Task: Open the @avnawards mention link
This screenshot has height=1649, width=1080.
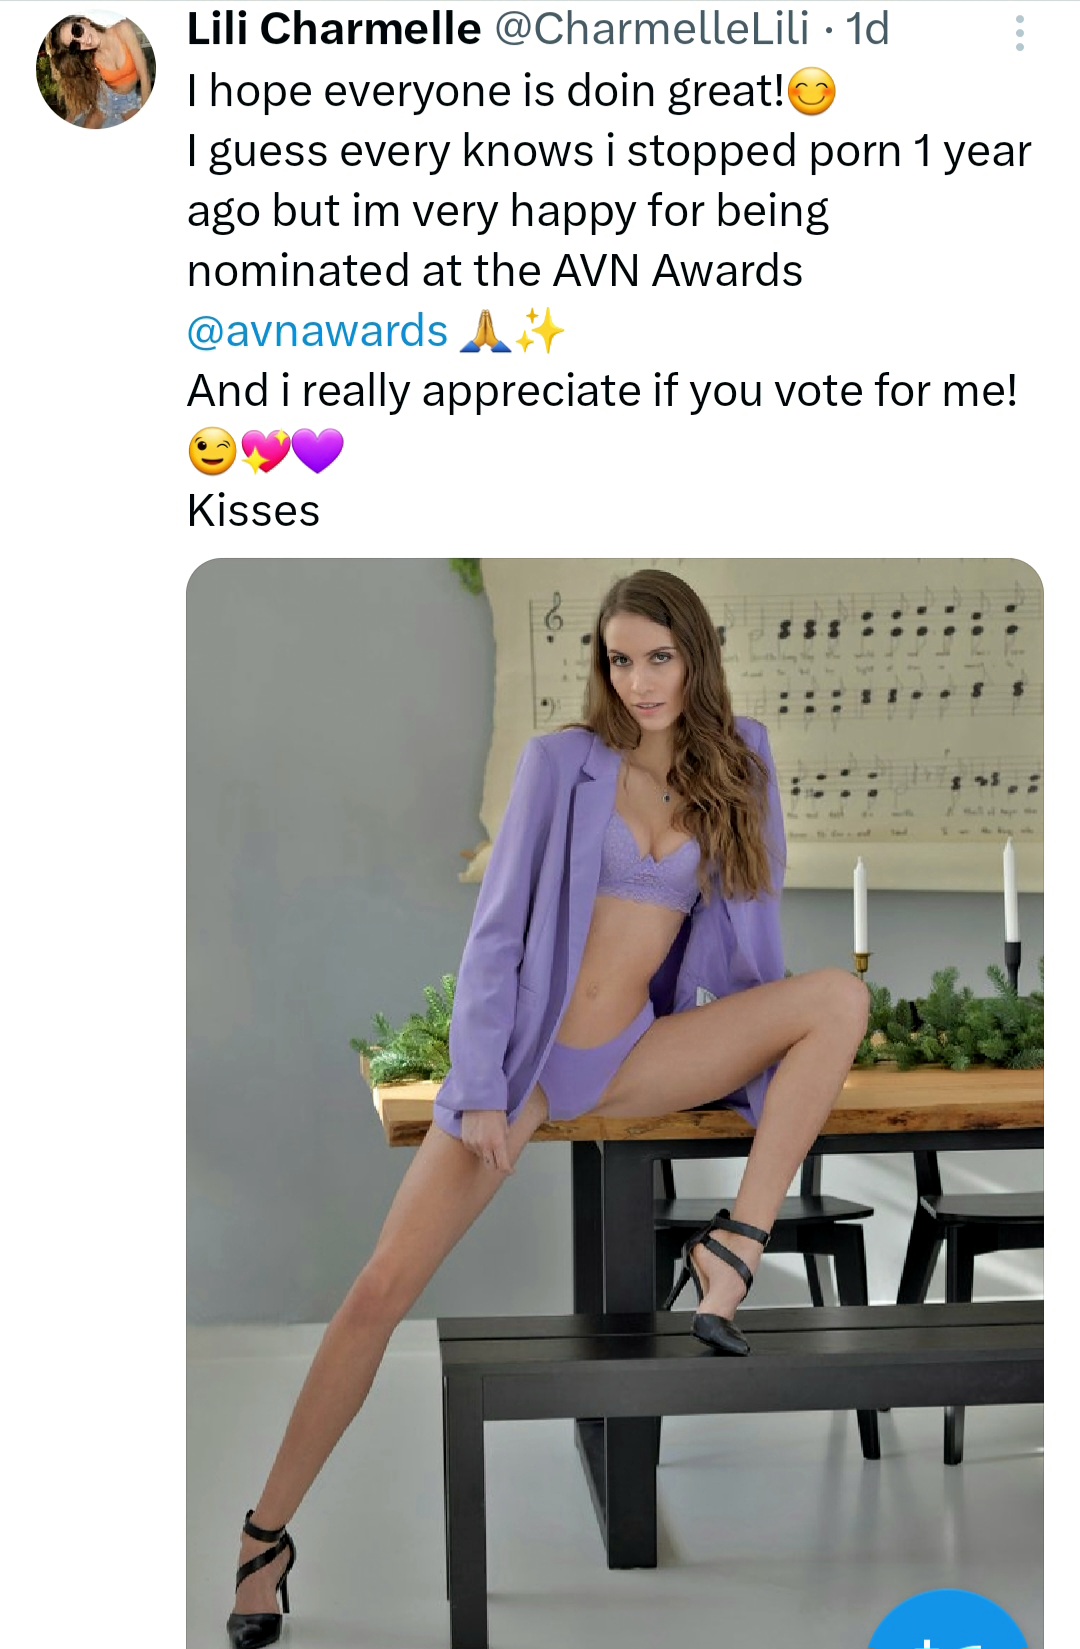Action: pos(317,331)
